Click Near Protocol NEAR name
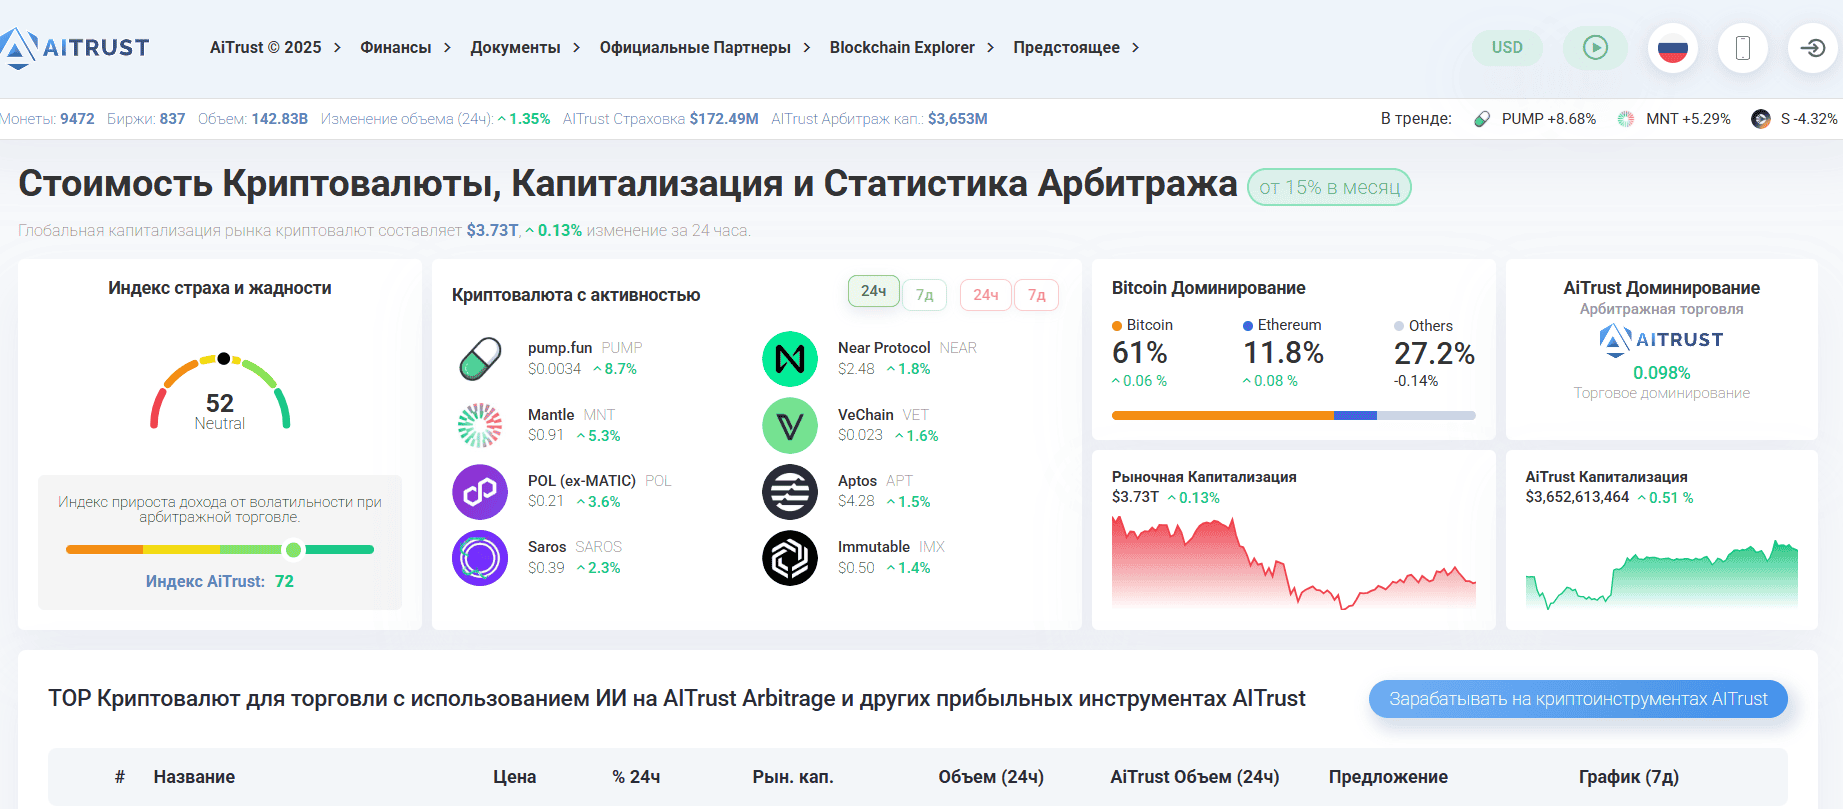Screen dimensions: 1843x809 (x=907, y=348)
